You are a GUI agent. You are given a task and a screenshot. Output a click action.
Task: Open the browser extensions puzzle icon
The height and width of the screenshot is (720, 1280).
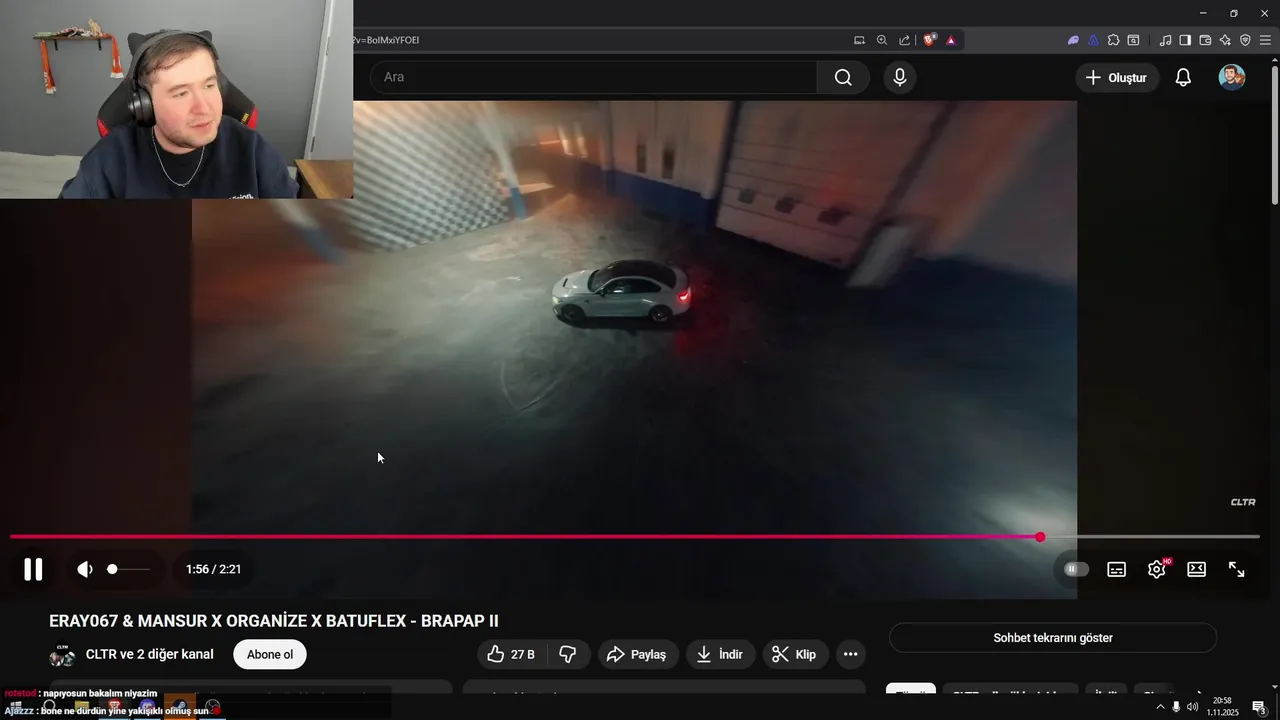1113,40
